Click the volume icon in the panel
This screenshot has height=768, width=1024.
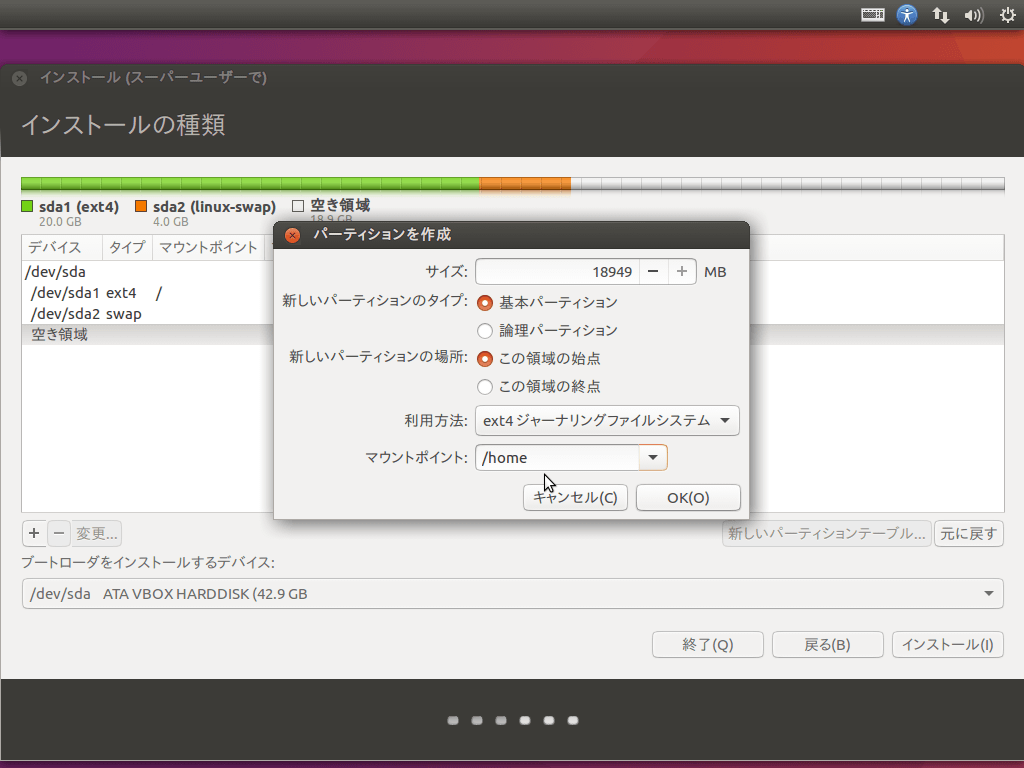pos(973,14)
